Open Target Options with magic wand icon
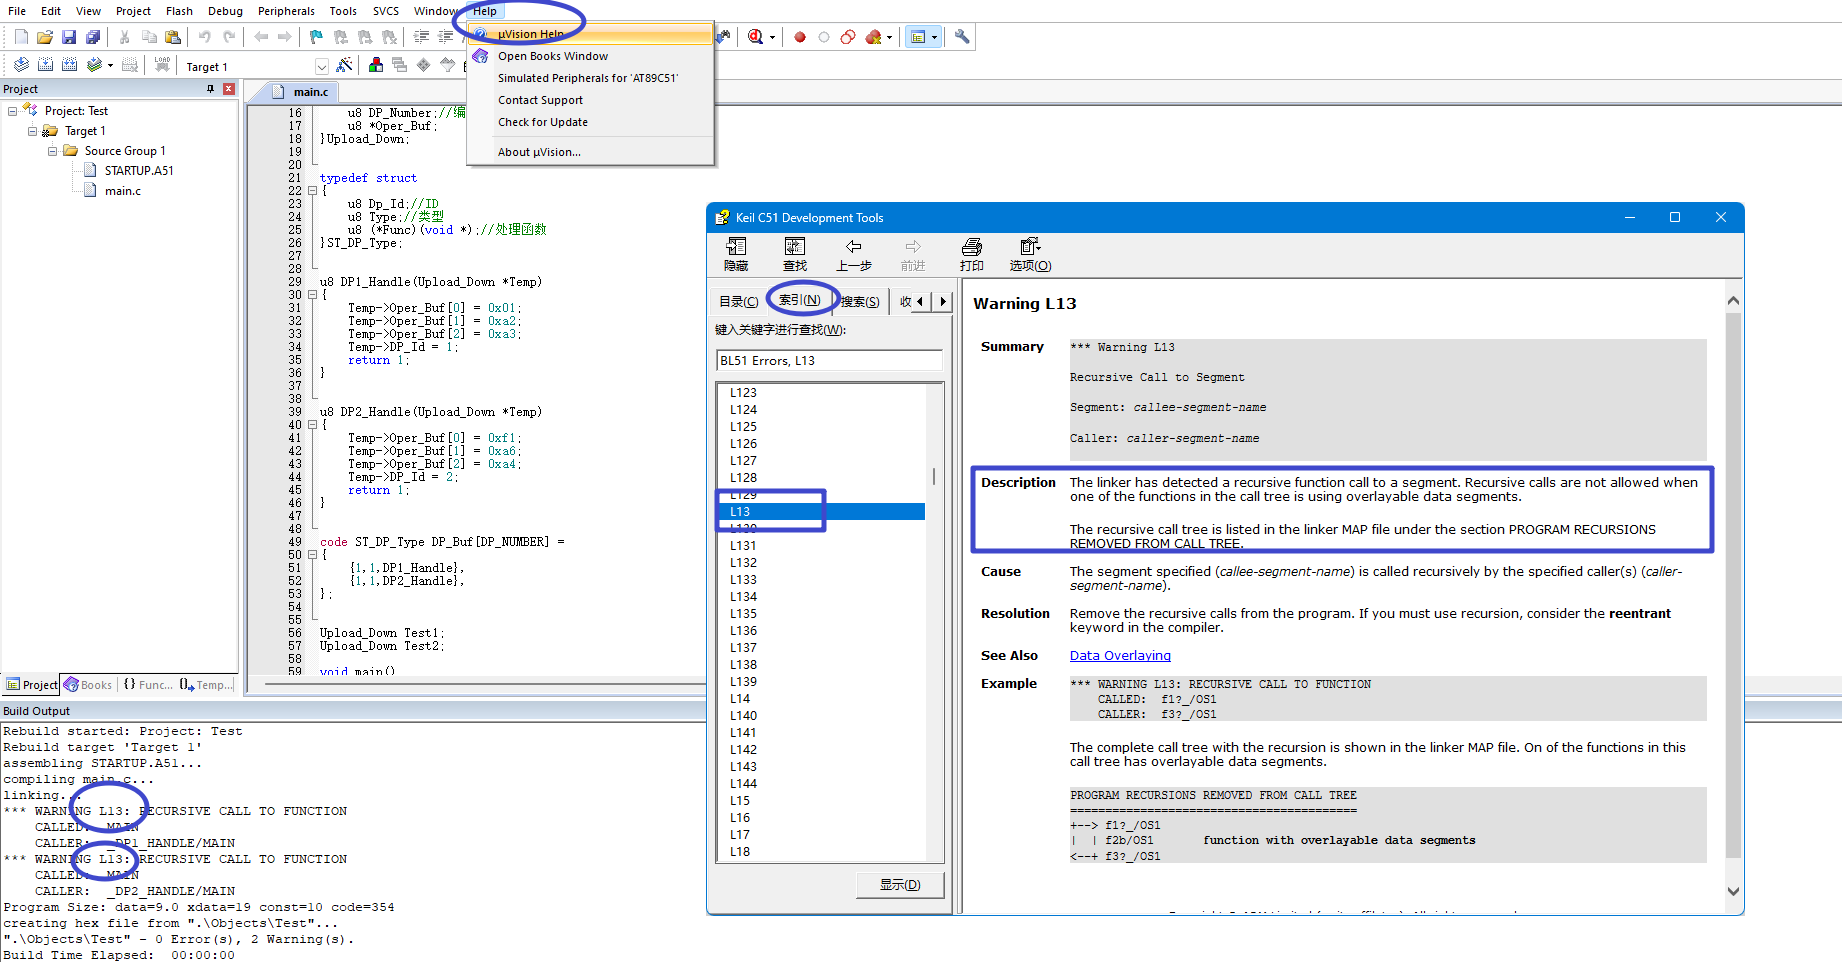Viewport: 1842px width, 962px height. [x=345, y=65]
